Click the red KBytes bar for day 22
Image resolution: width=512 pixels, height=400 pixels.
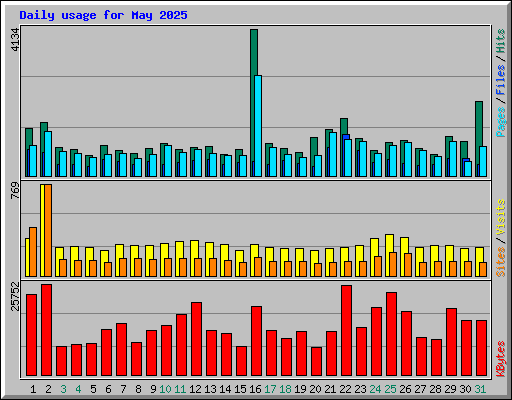[x=346, y=330]
